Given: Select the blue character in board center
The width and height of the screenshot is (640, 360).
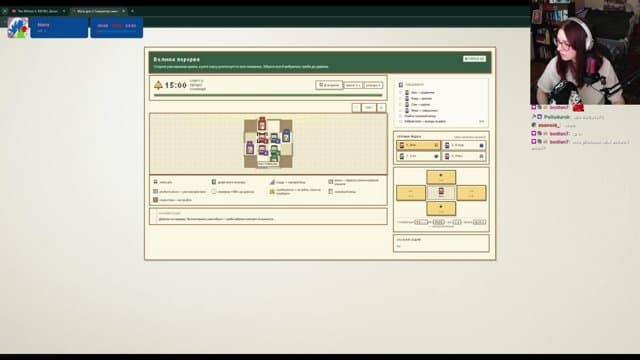Looking at the screenshot, I should (x=275, y=139).
